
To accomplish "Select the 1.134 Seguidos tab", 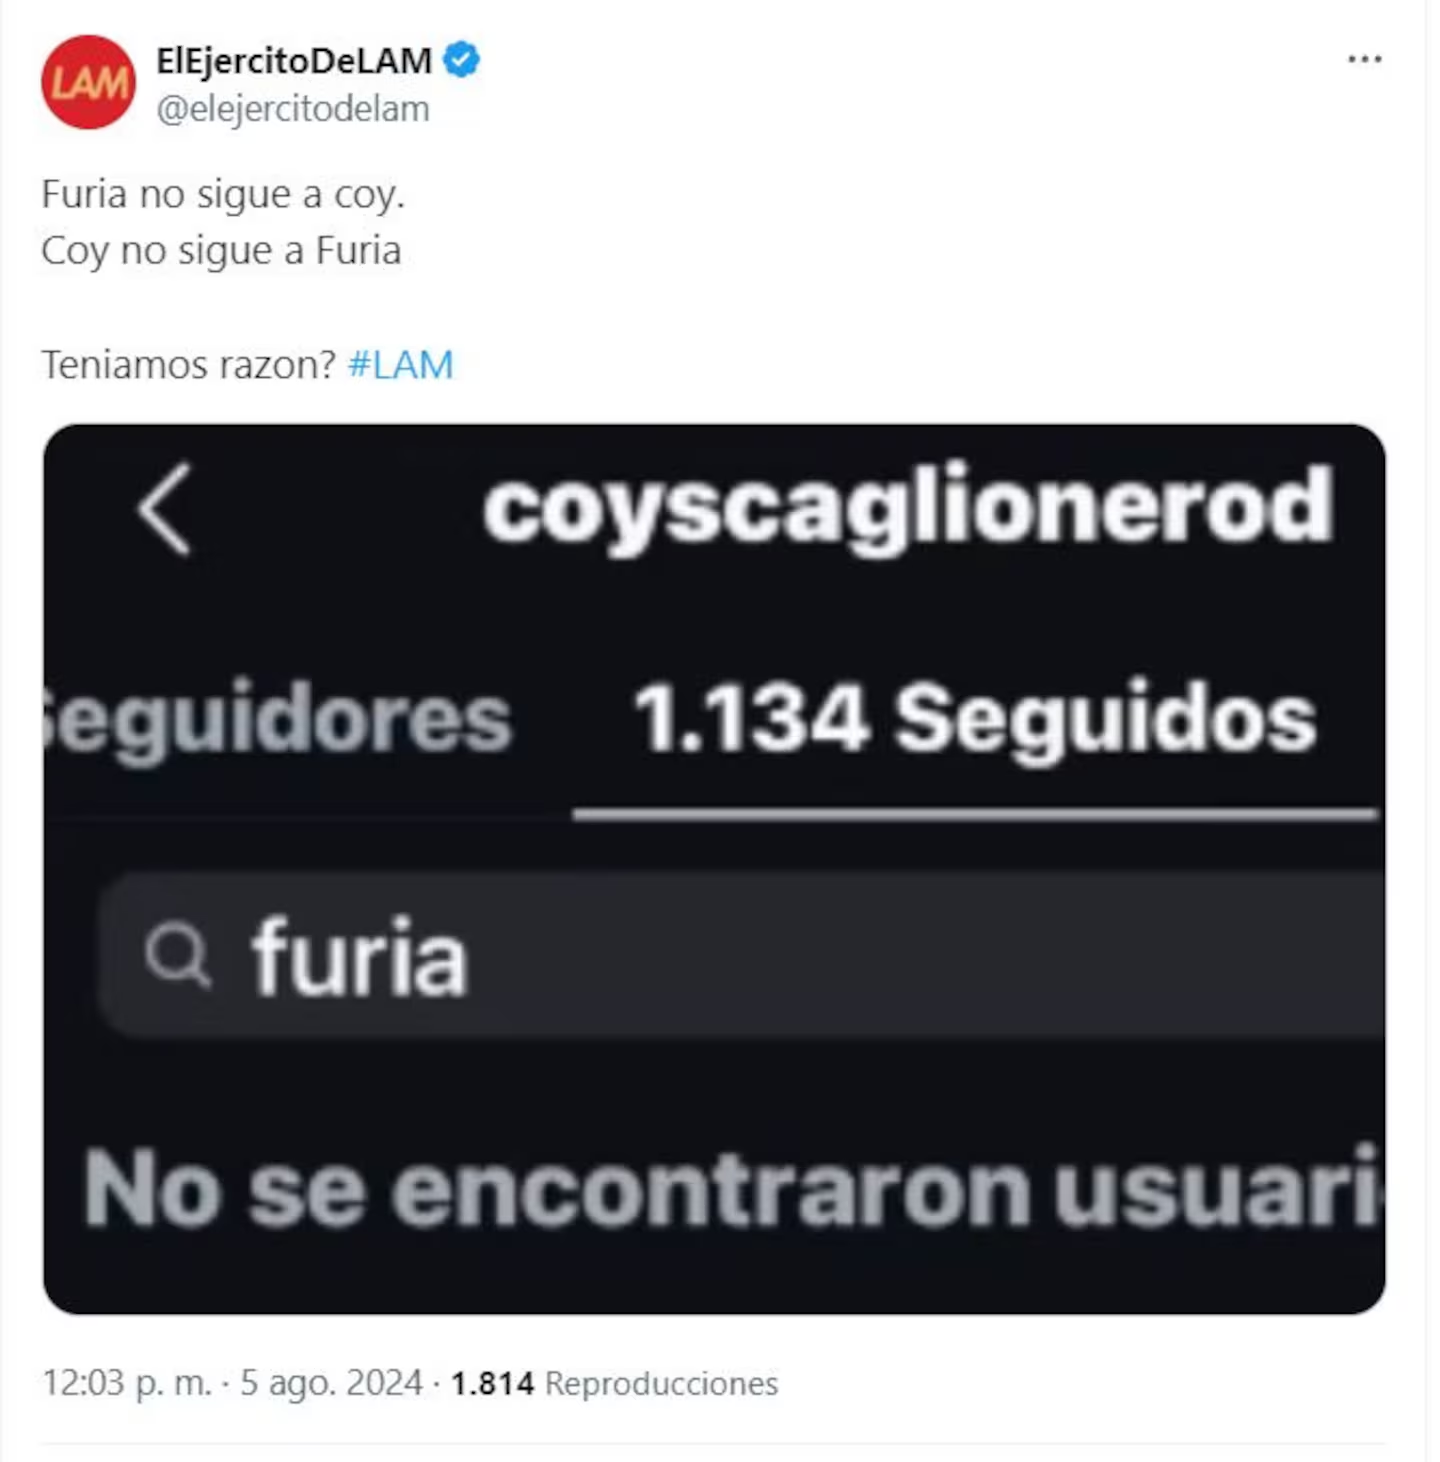I will (975, 718).
